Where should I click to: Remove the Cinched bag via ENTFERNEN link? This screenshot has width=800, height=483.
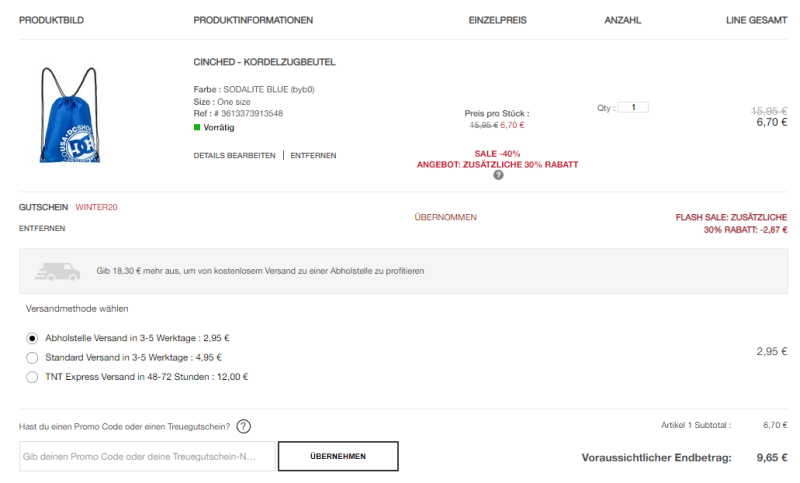[x=313, y=156]
